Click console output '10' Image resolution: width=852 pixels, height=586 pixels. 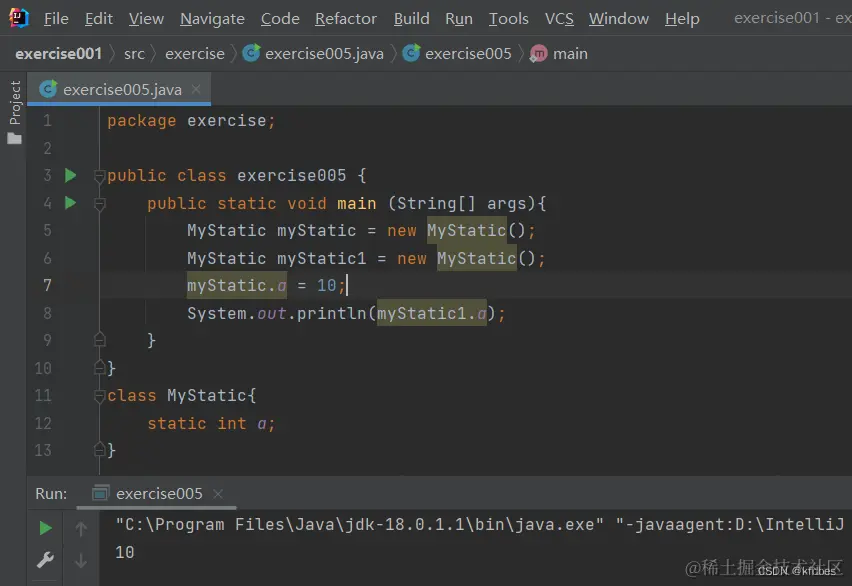coord(124,553)
